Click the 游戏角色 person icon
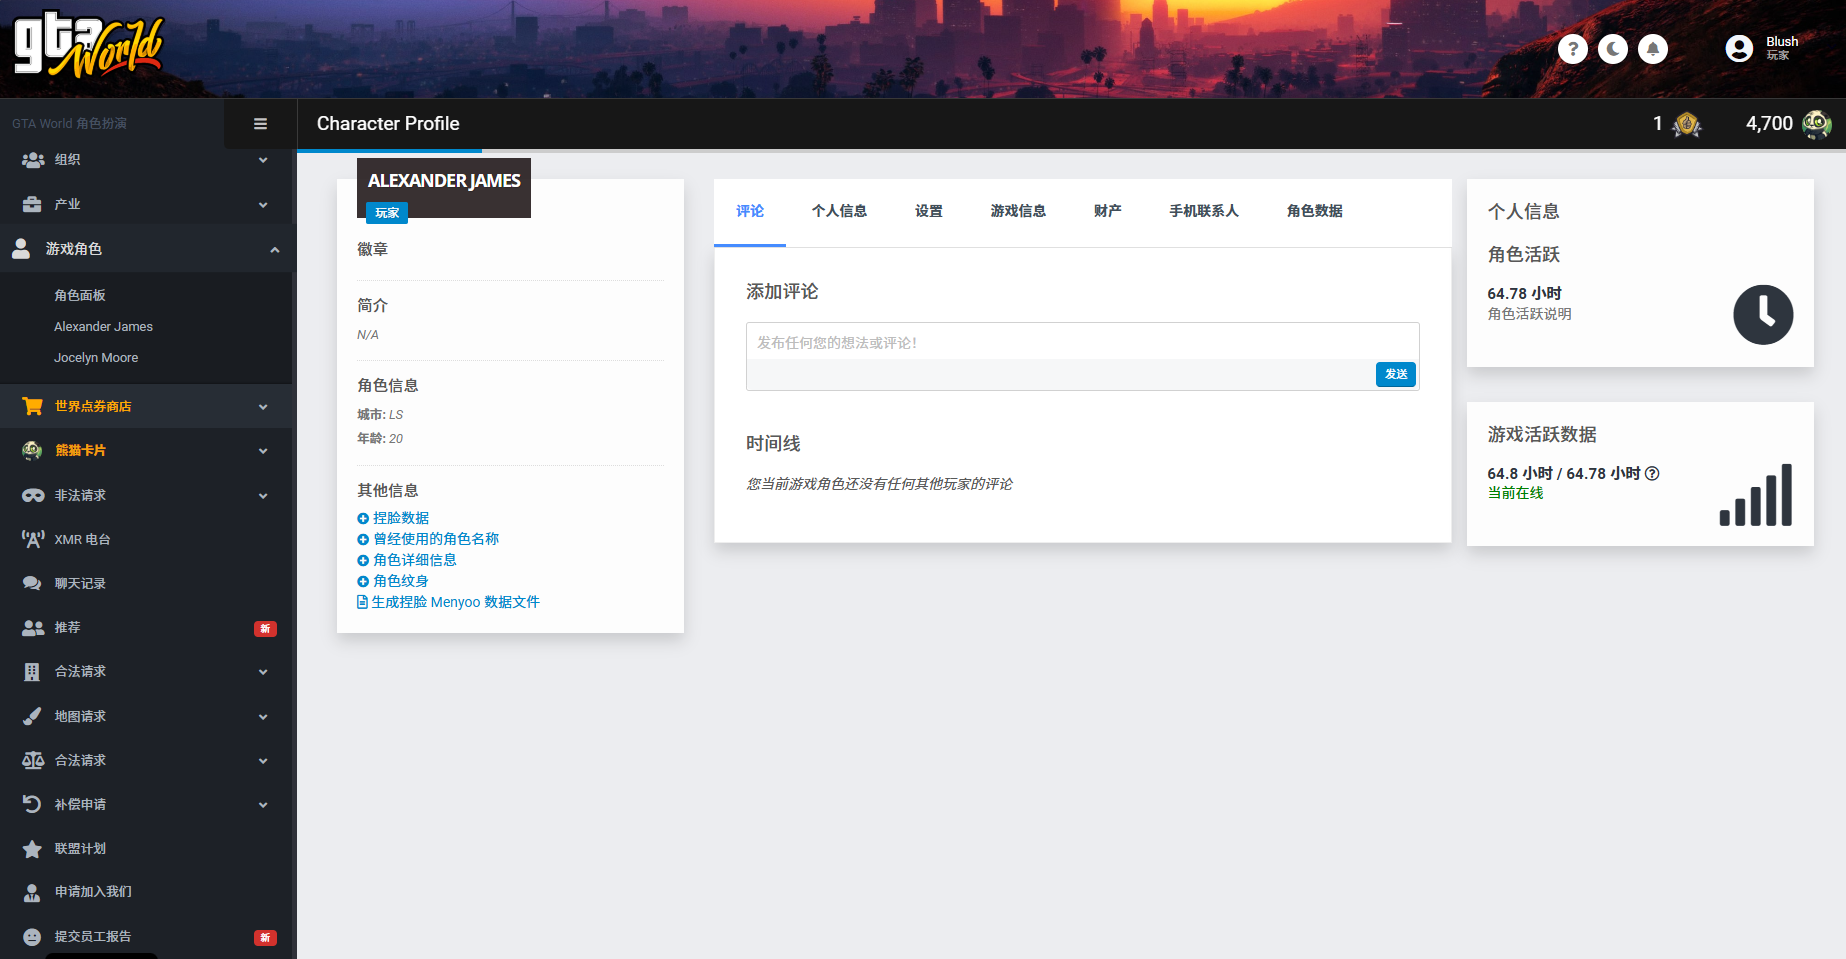Image resolution: width=1846 pixels, height=959 pixels. 21,249
